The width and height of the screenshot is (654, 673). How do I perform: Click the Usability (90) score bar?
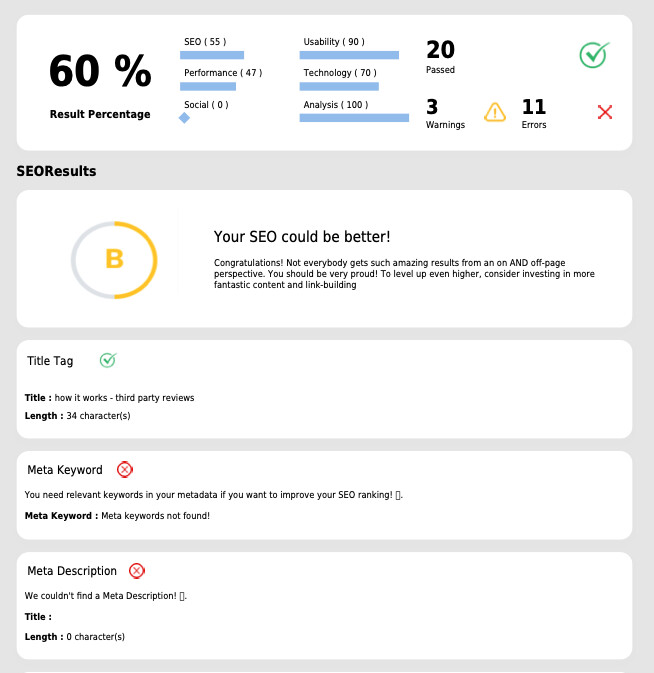pyautogui.click(x=349, y=55)
